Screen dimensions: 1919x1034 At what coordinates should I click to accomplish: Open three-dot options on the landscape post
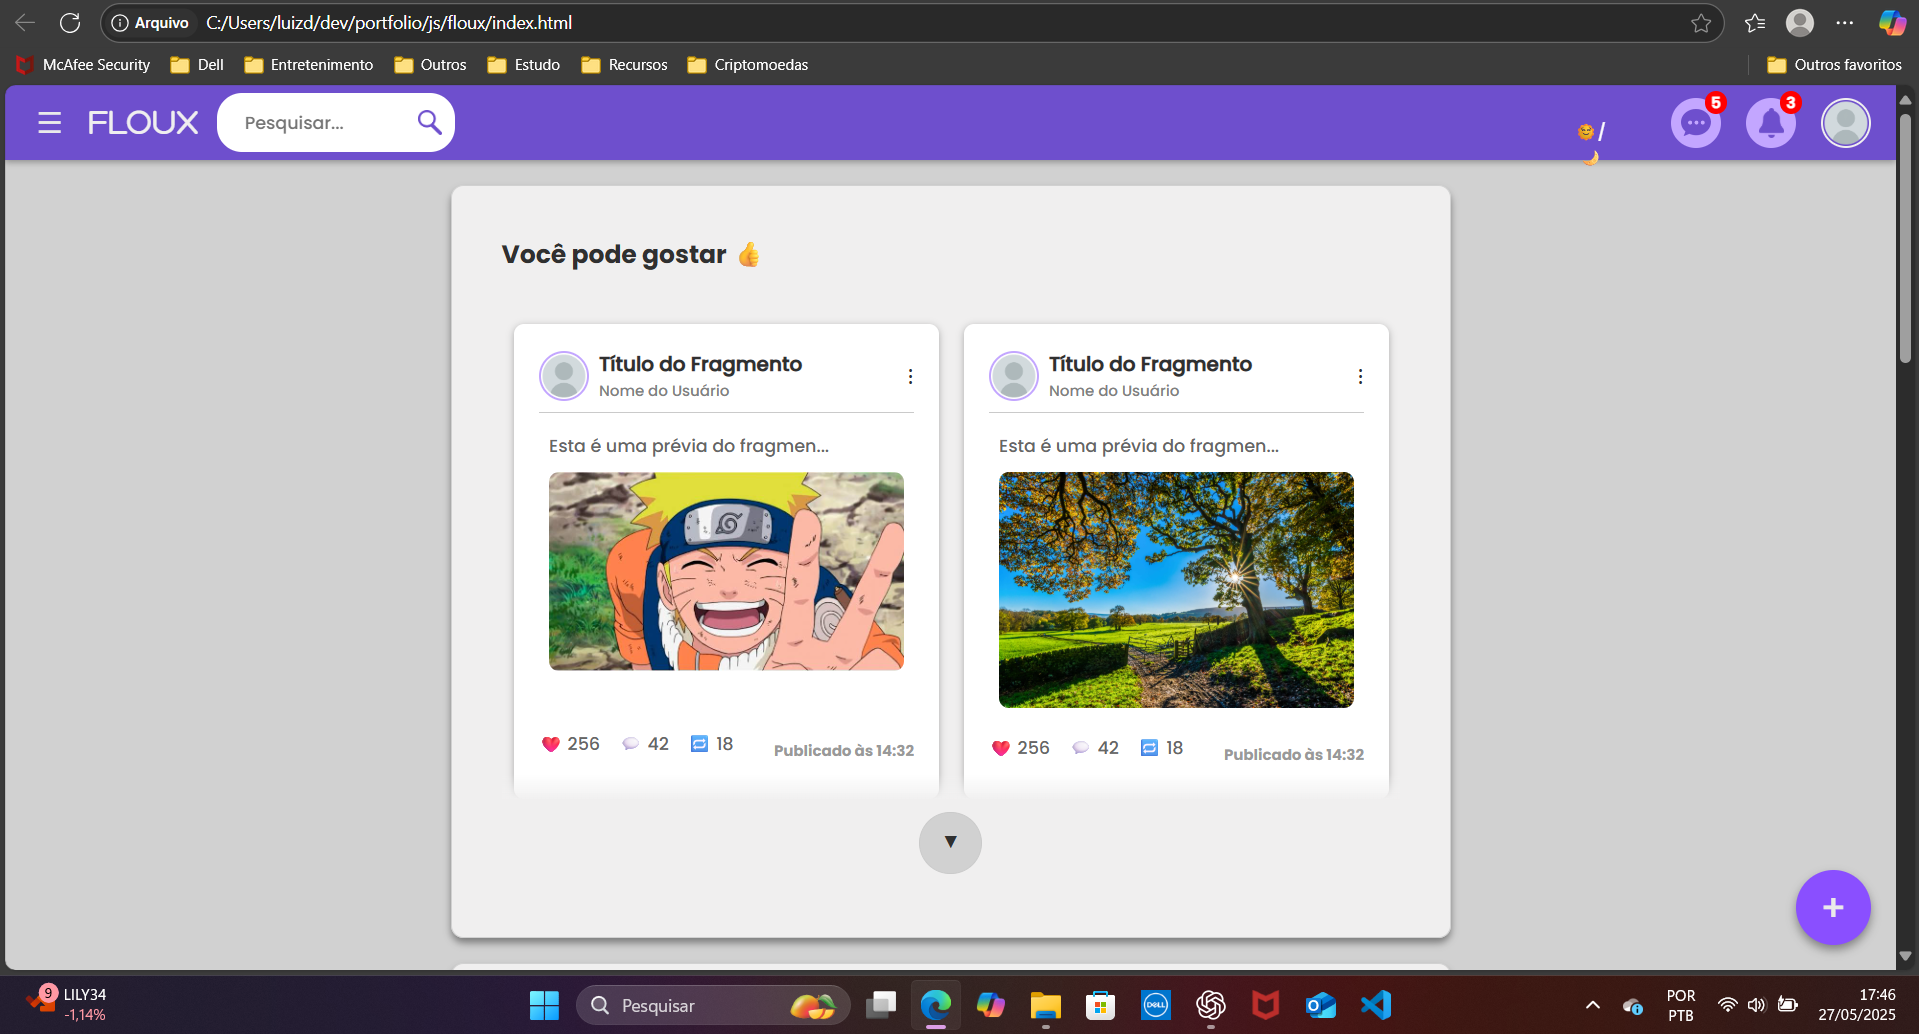[x=1360, y=377]
